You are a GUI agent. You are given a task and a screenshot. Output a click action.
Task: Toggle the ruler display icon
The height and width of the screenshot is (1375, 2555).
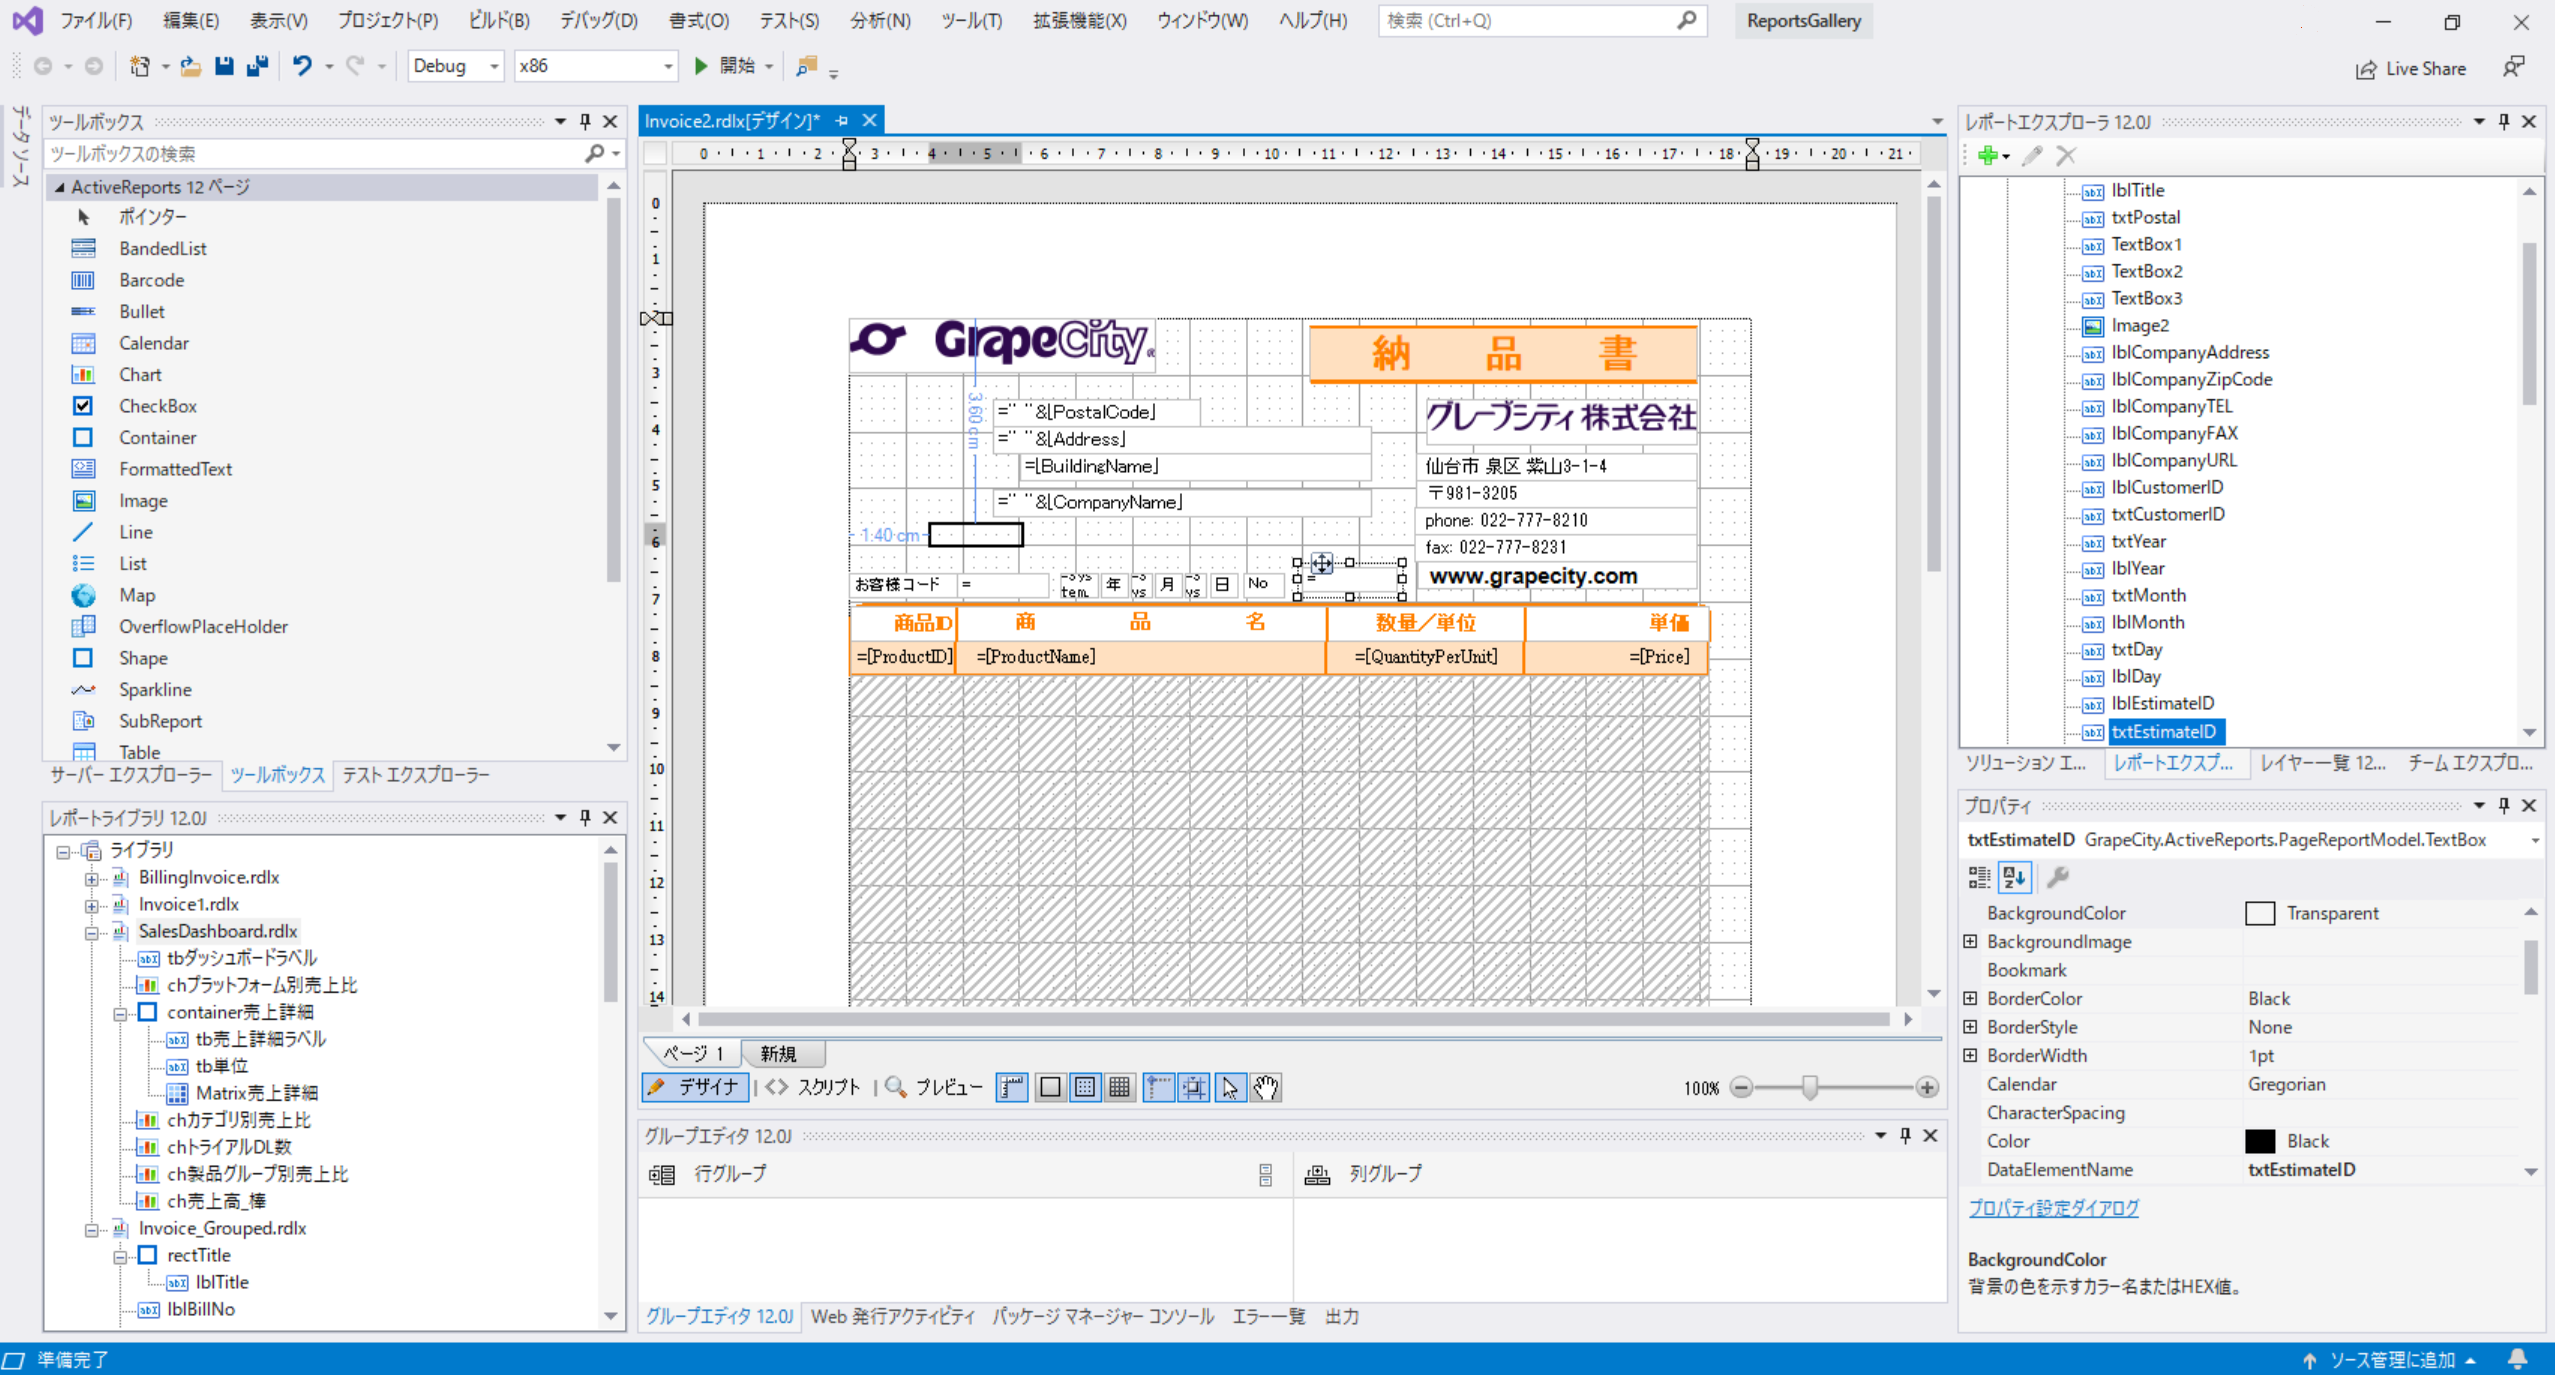click(1012, 1087)
